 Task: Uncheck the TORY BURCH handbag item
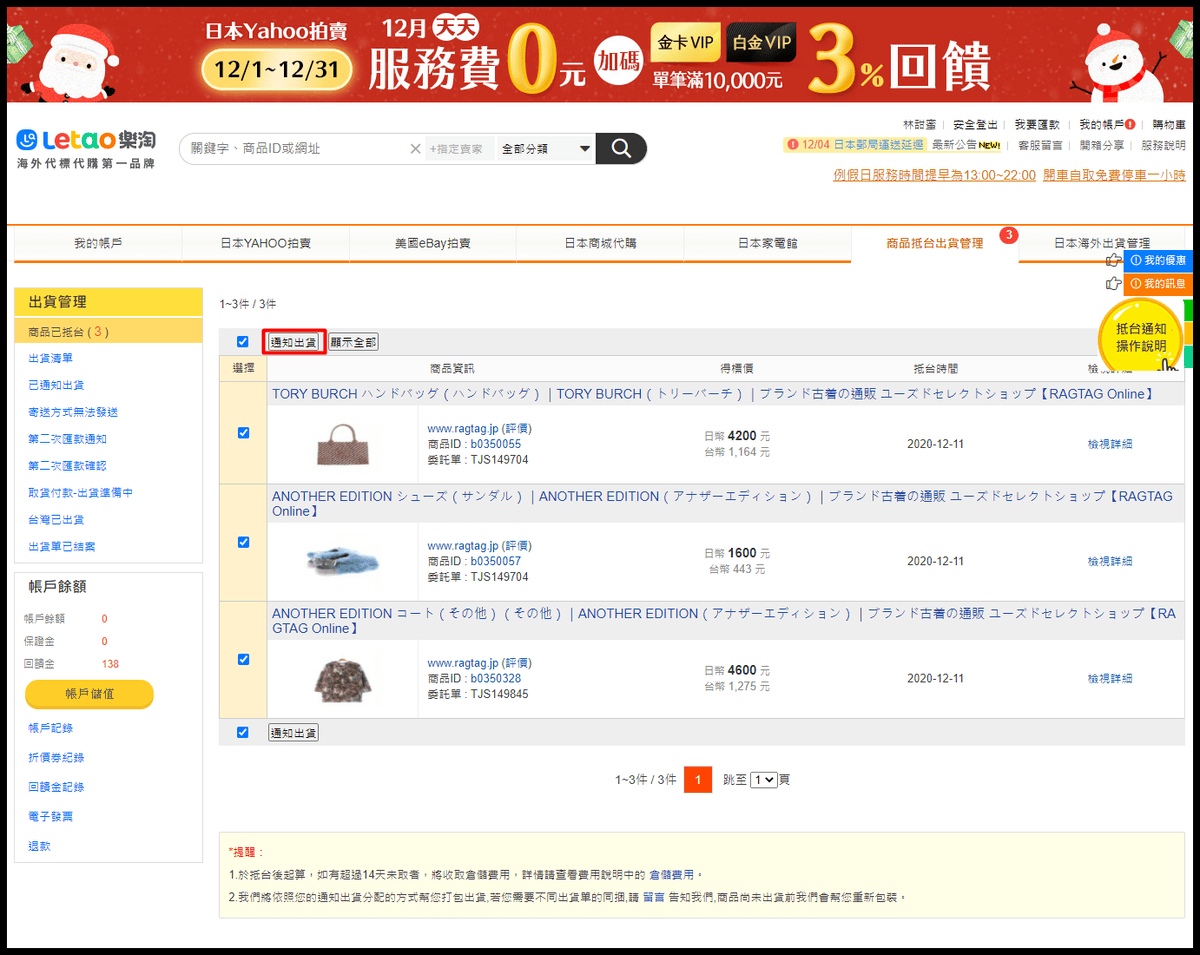[242, 432]
